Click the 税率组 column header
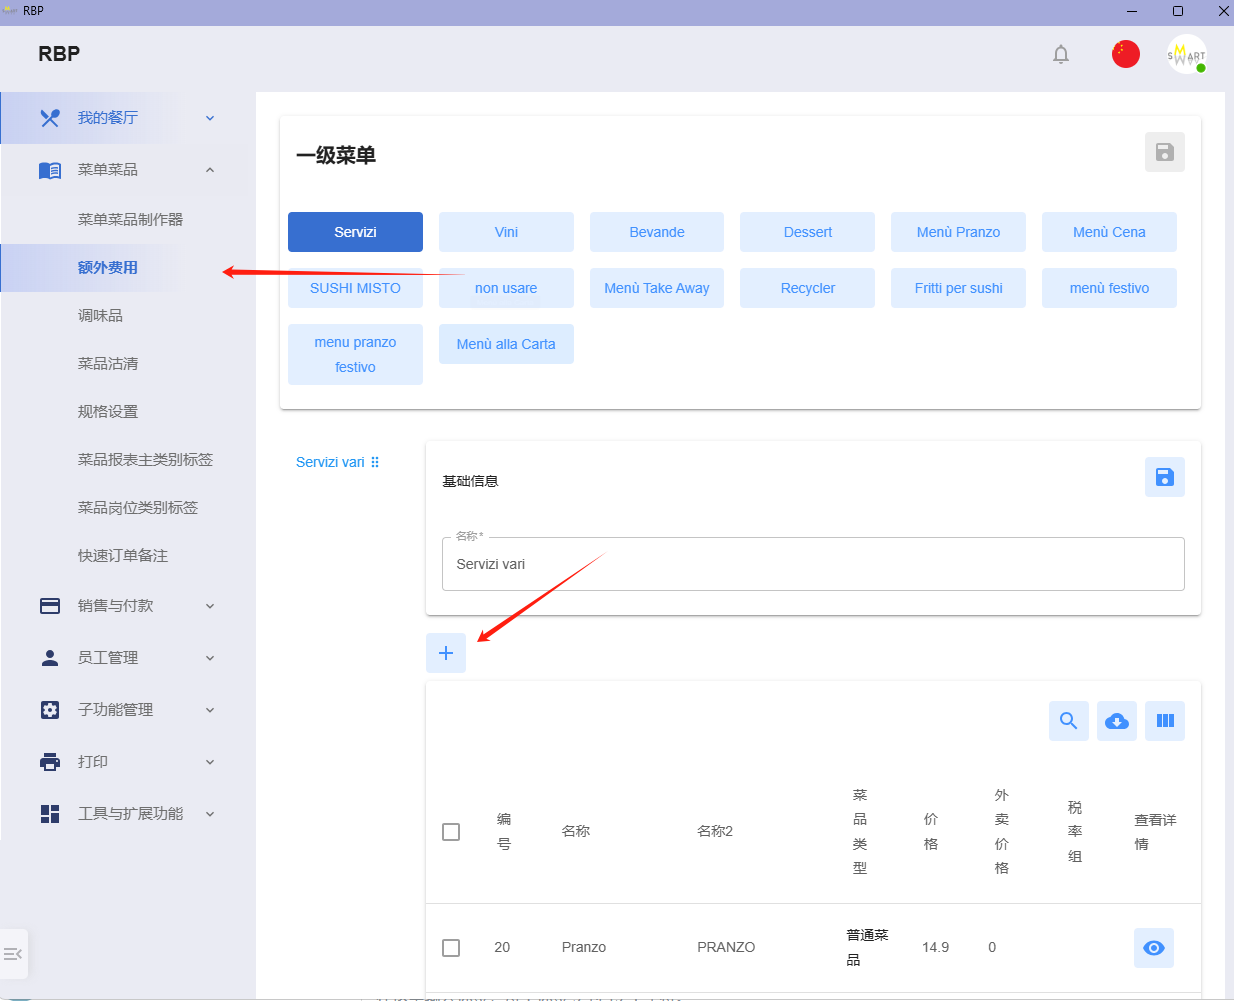Screen dimensions: 1234x1001 point(1075,832)
